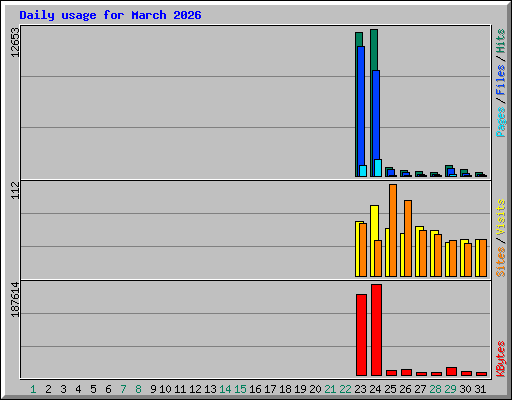Click the orange Sites bar for day 31
Screen dimensions: 512x400
[x=483, y=258]
